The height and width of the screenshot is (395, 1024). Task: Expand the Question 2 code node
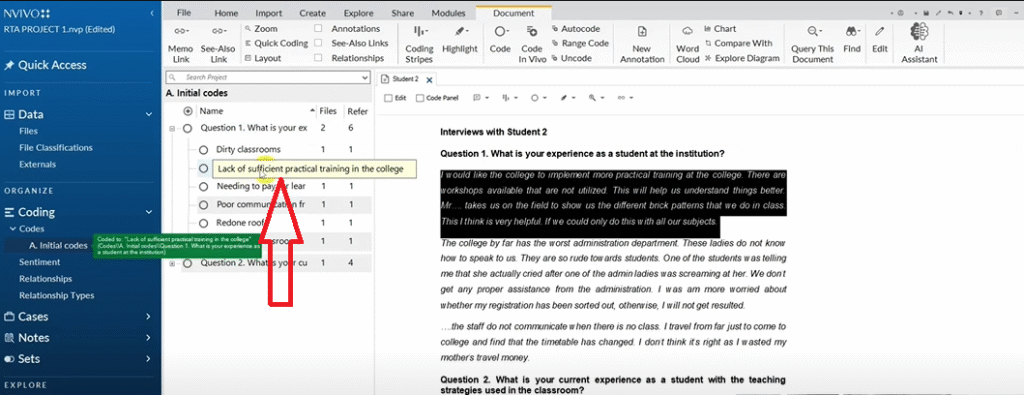[172, 264]
